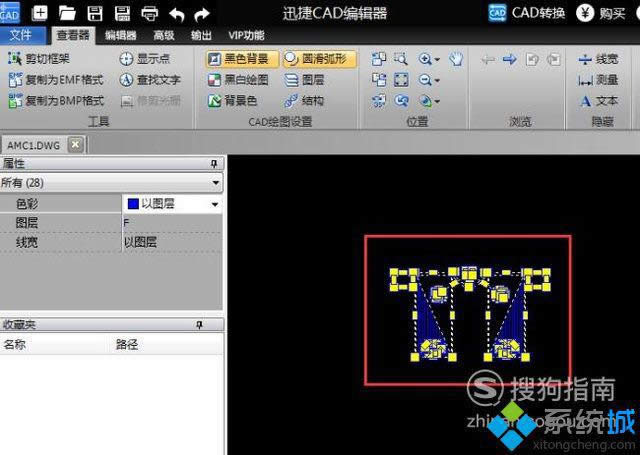640x455 pixels.
Task: Click 复制为EMF格式
Action: point(56,80)
